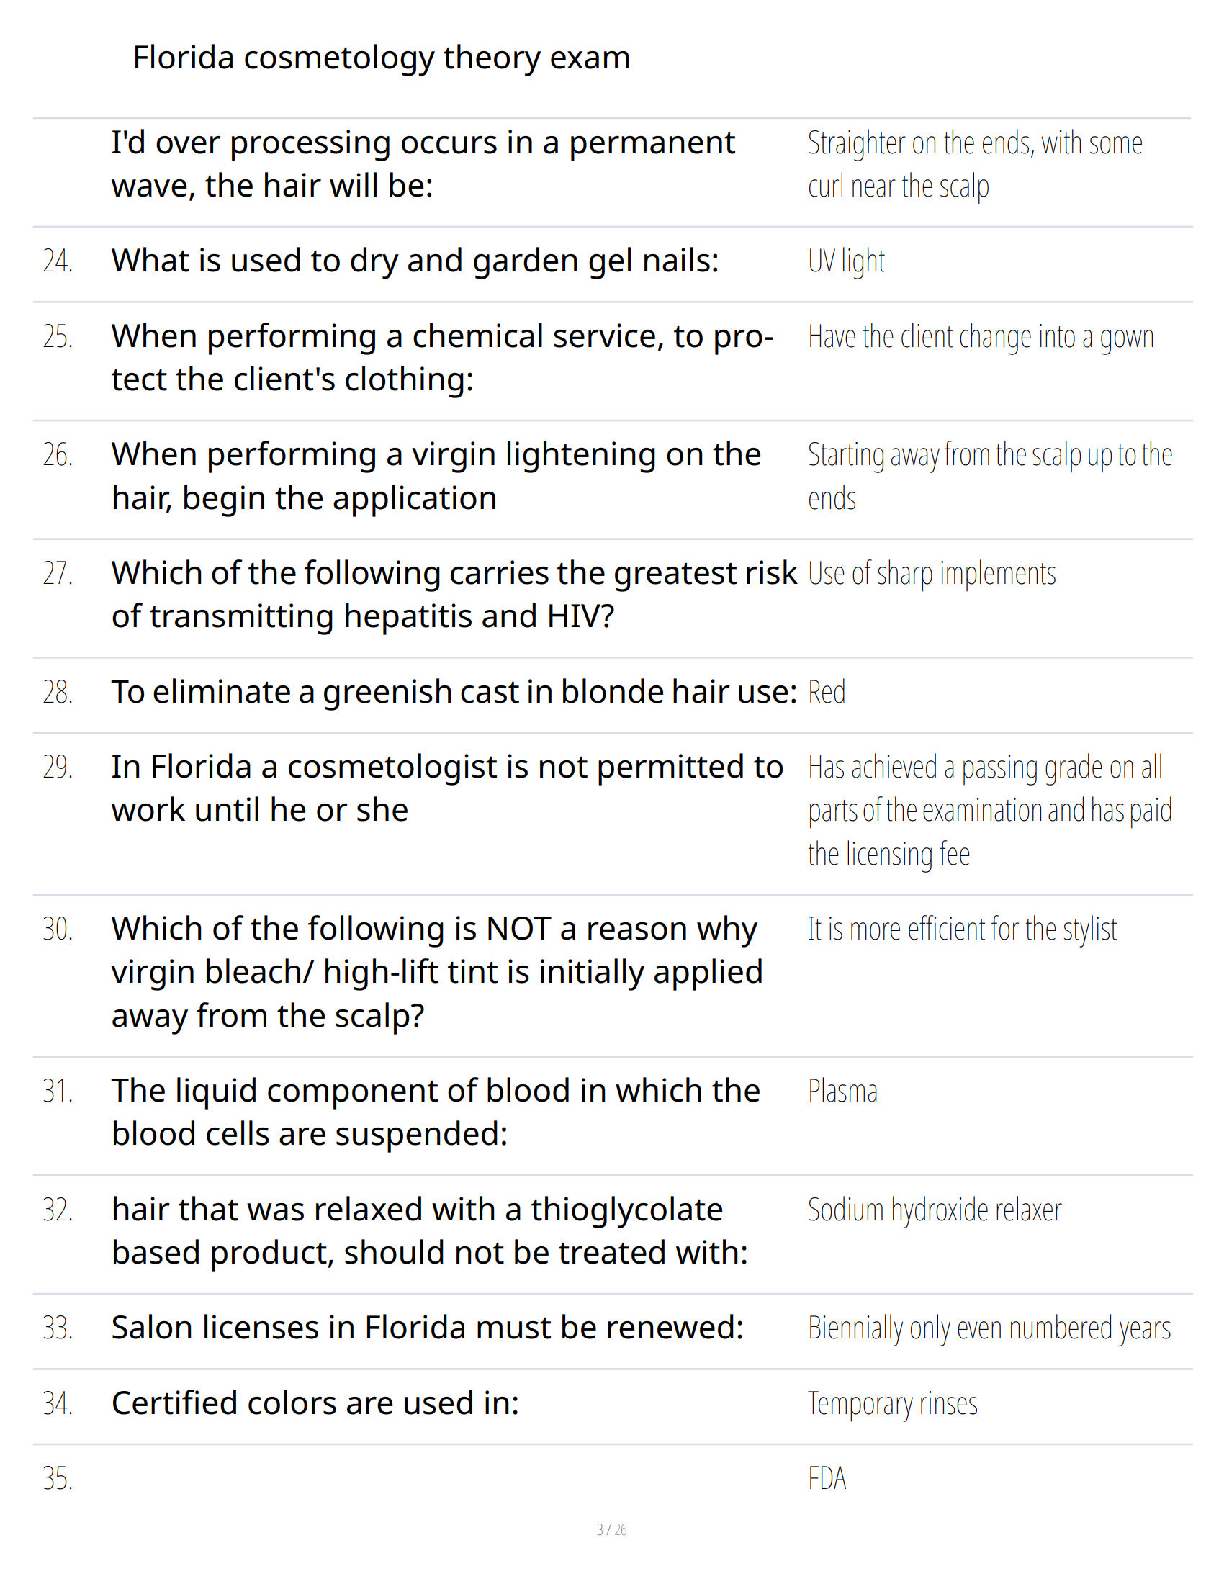The width and height of the screenshot is (1224, 1584).
Task: Select the question about liquid component of blood
Action: tap(436, 1112)
